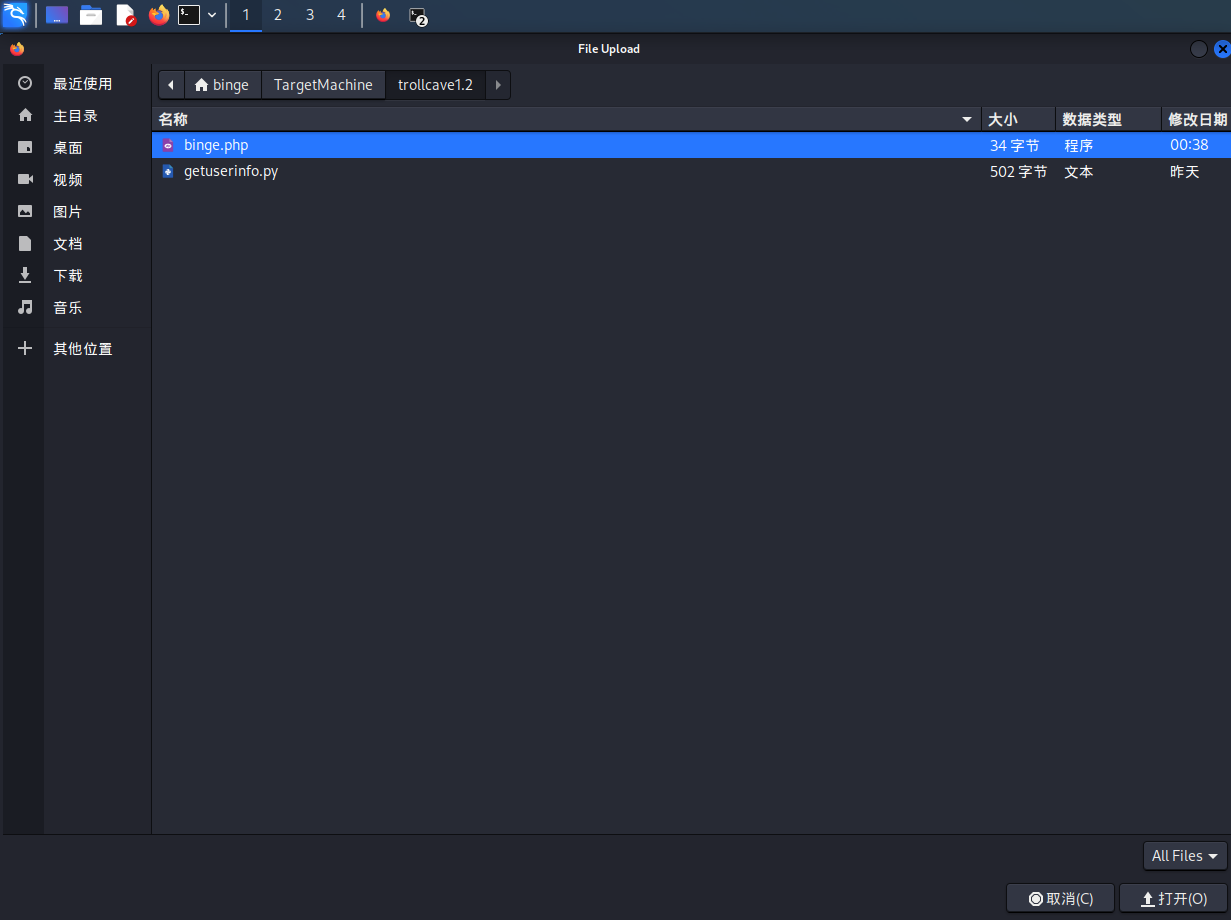
Task: Sort files by Size (大小) column
Action: click(x=1018, y=120)
